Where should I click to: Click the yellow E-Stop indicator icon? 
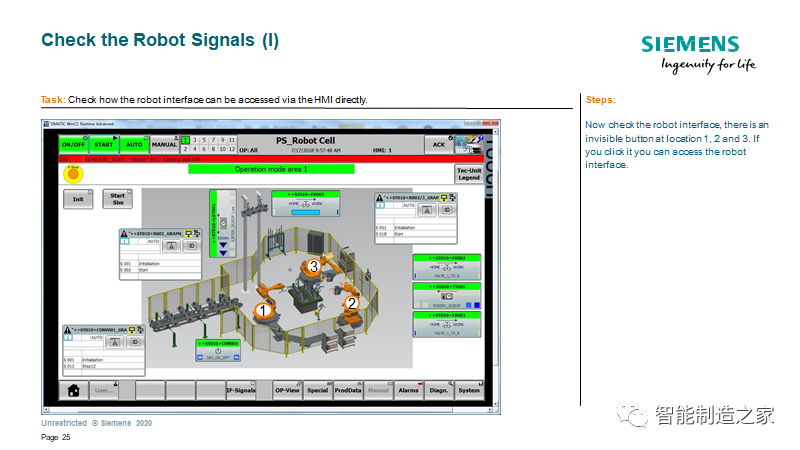point(73,174)
